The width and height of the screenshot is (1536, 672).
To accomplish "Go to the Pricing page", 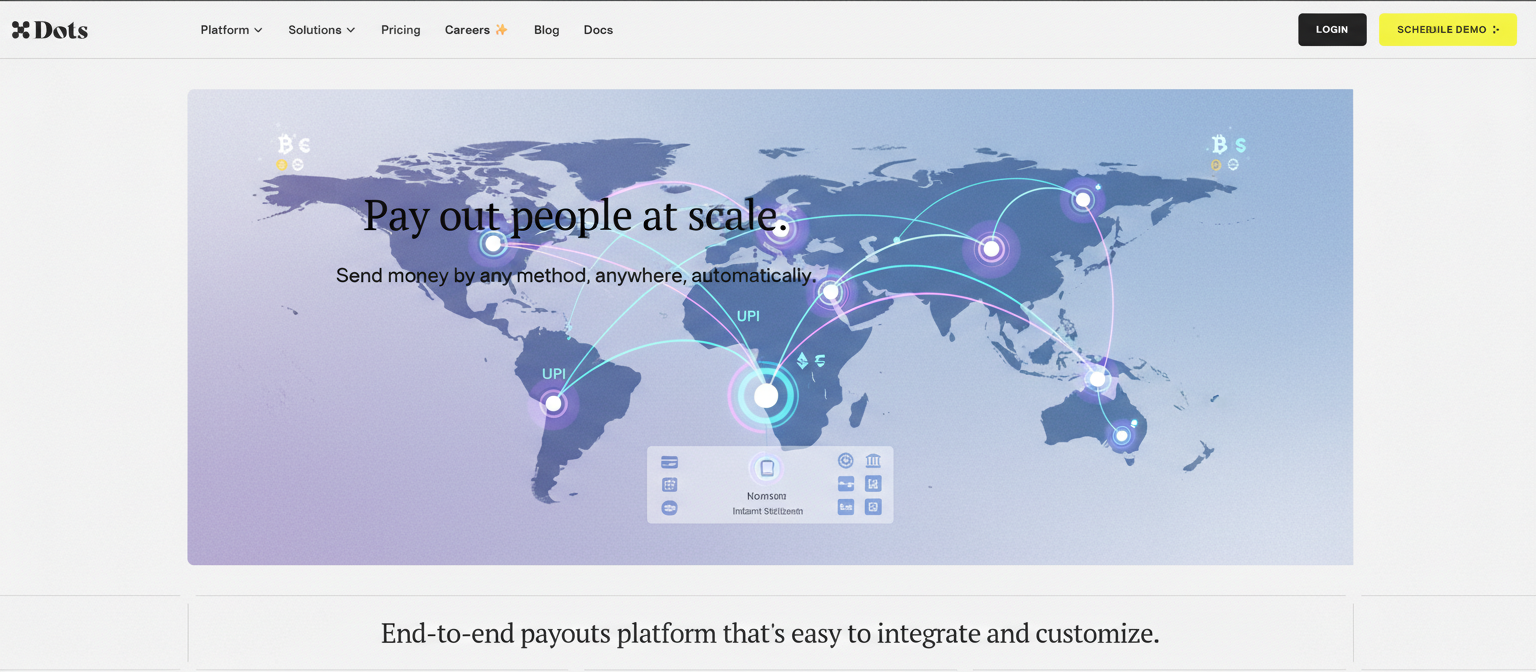I will coord(400,30).
